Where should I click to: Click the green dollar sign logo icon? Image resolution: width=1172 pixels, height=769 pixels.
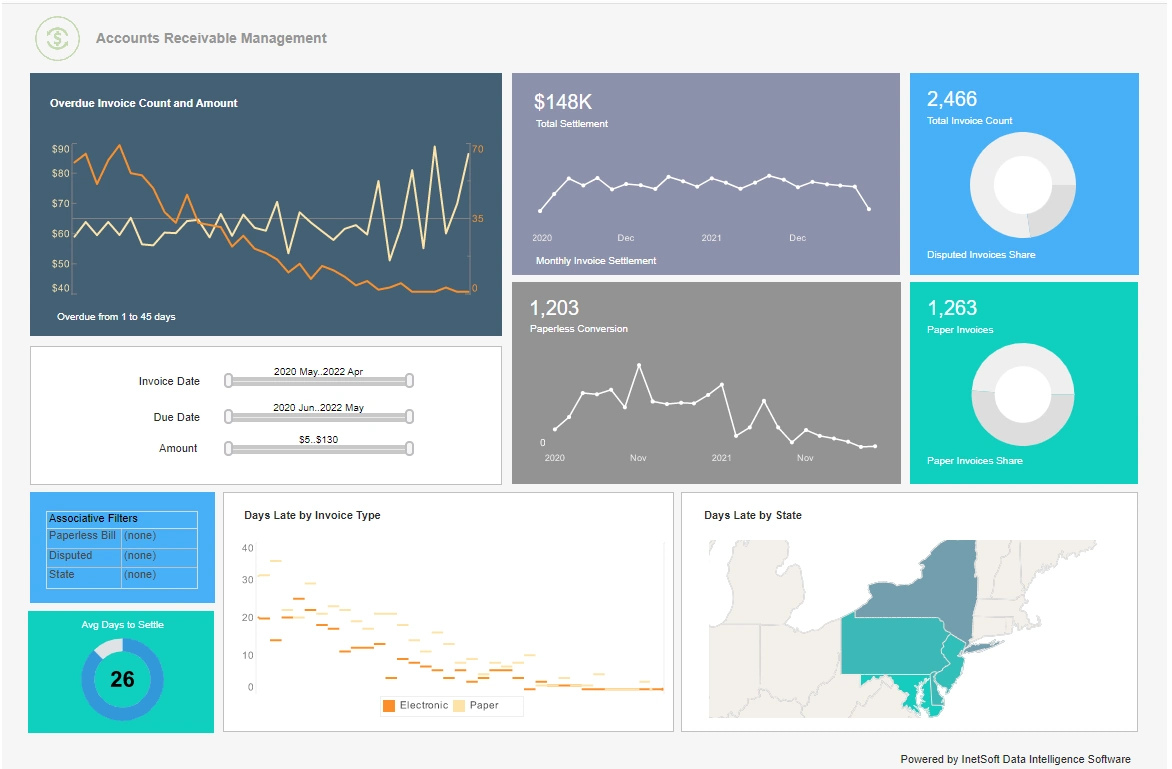click(x=57, y=38)
